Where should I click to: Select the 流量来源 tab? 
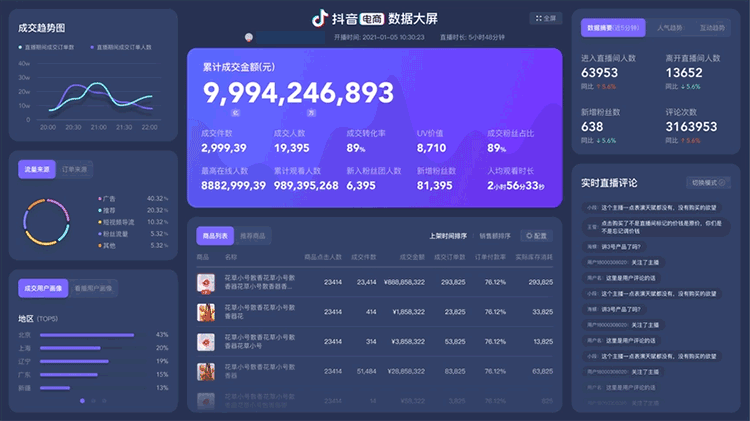click(x=36, y=169)
